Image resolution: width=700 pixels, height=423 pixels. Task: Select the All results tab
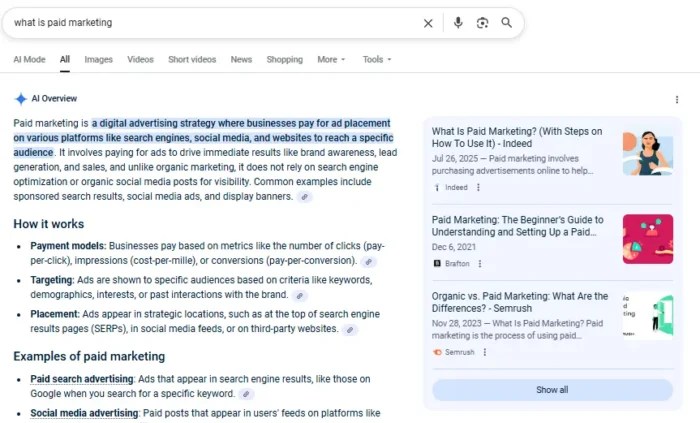click(65, 59)
